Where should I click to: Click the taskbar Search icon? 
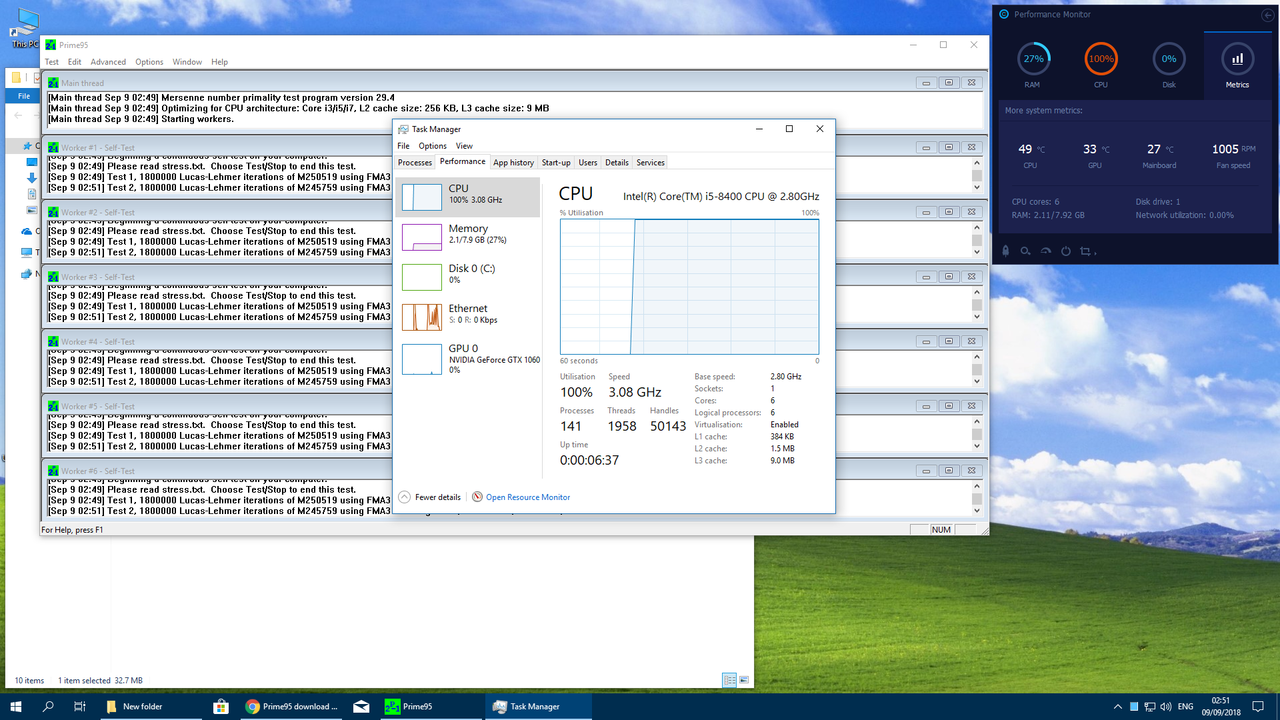pyautogui.click(x=48, y=706)
